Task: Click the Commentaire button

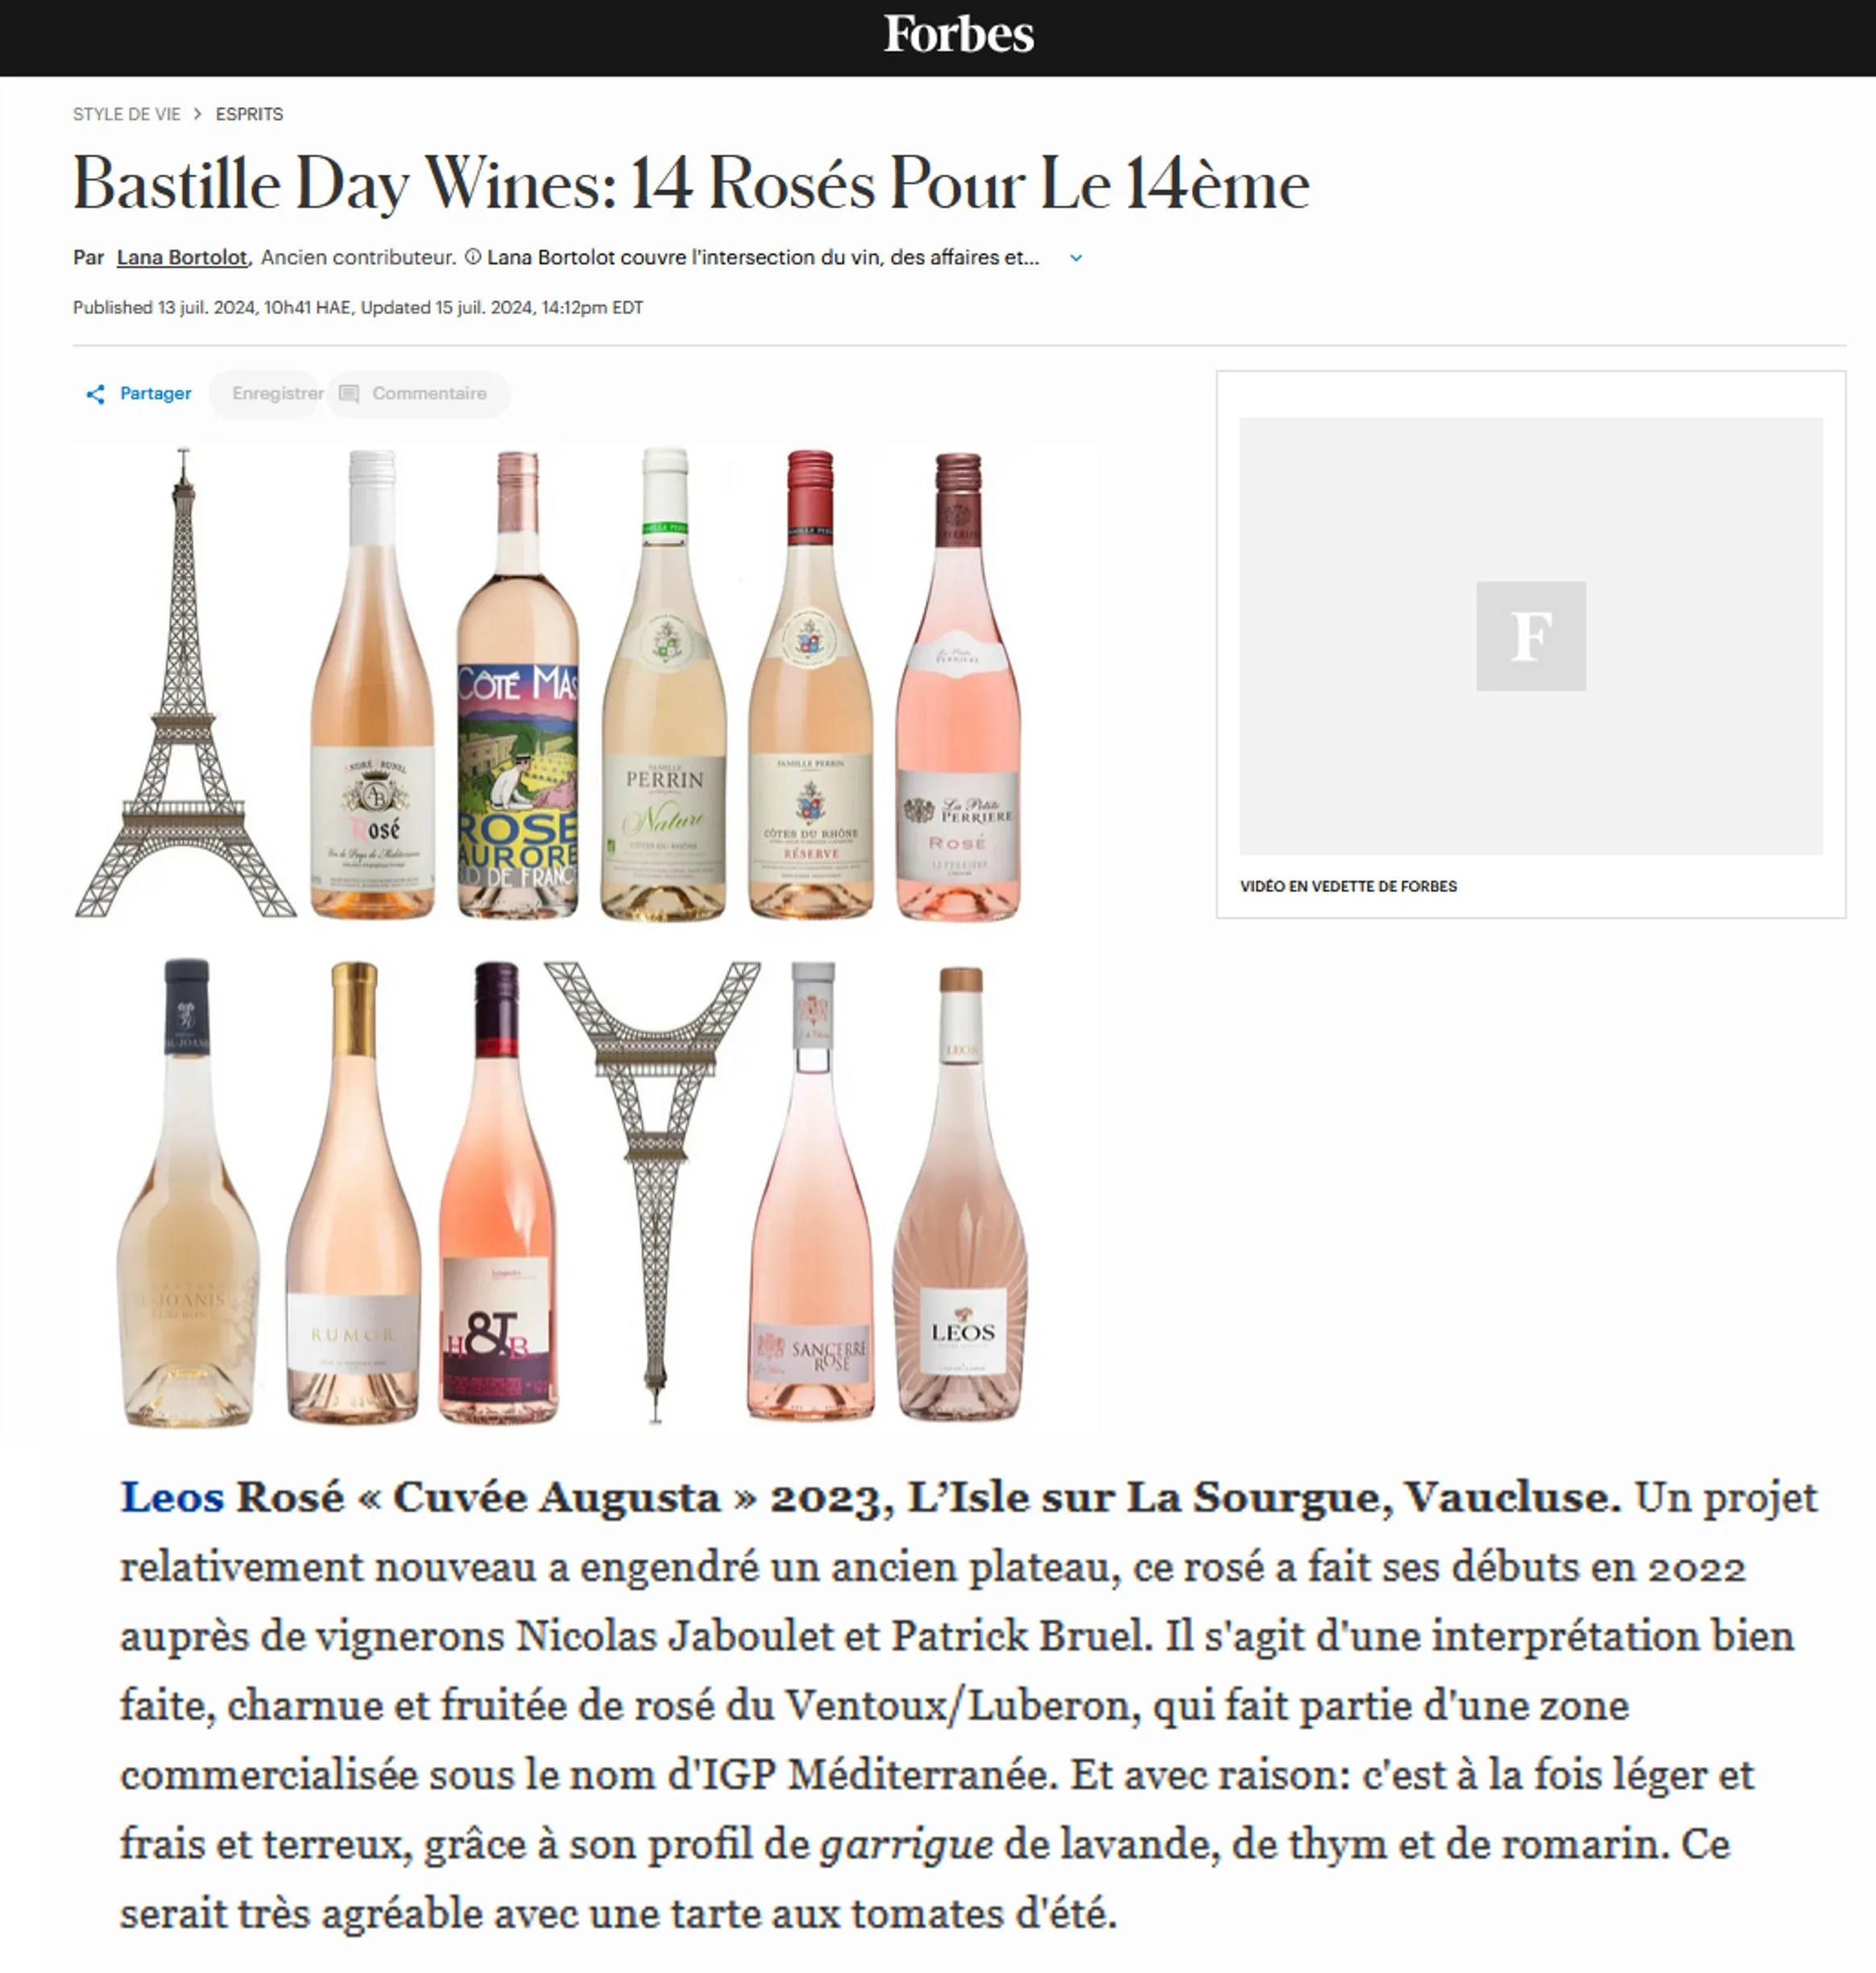Action: pos(419,394)
